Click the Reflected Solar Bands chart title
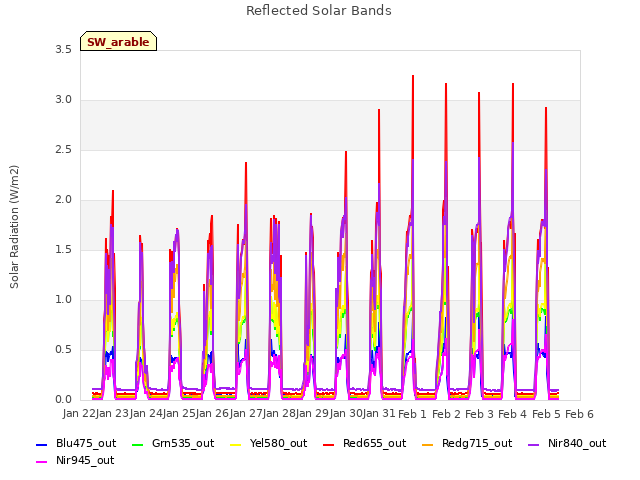 319,11
